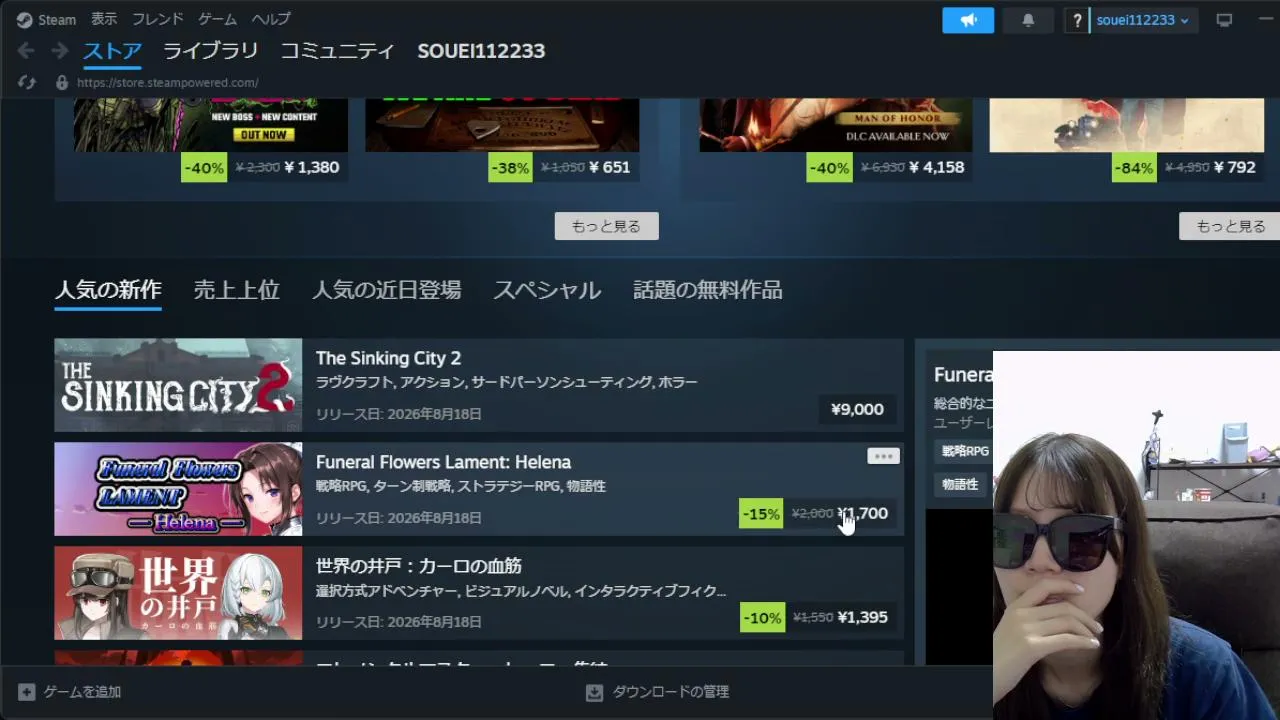Click the -15% discount badge
This screenshot has width=1280, height=720.
(761, 514)
